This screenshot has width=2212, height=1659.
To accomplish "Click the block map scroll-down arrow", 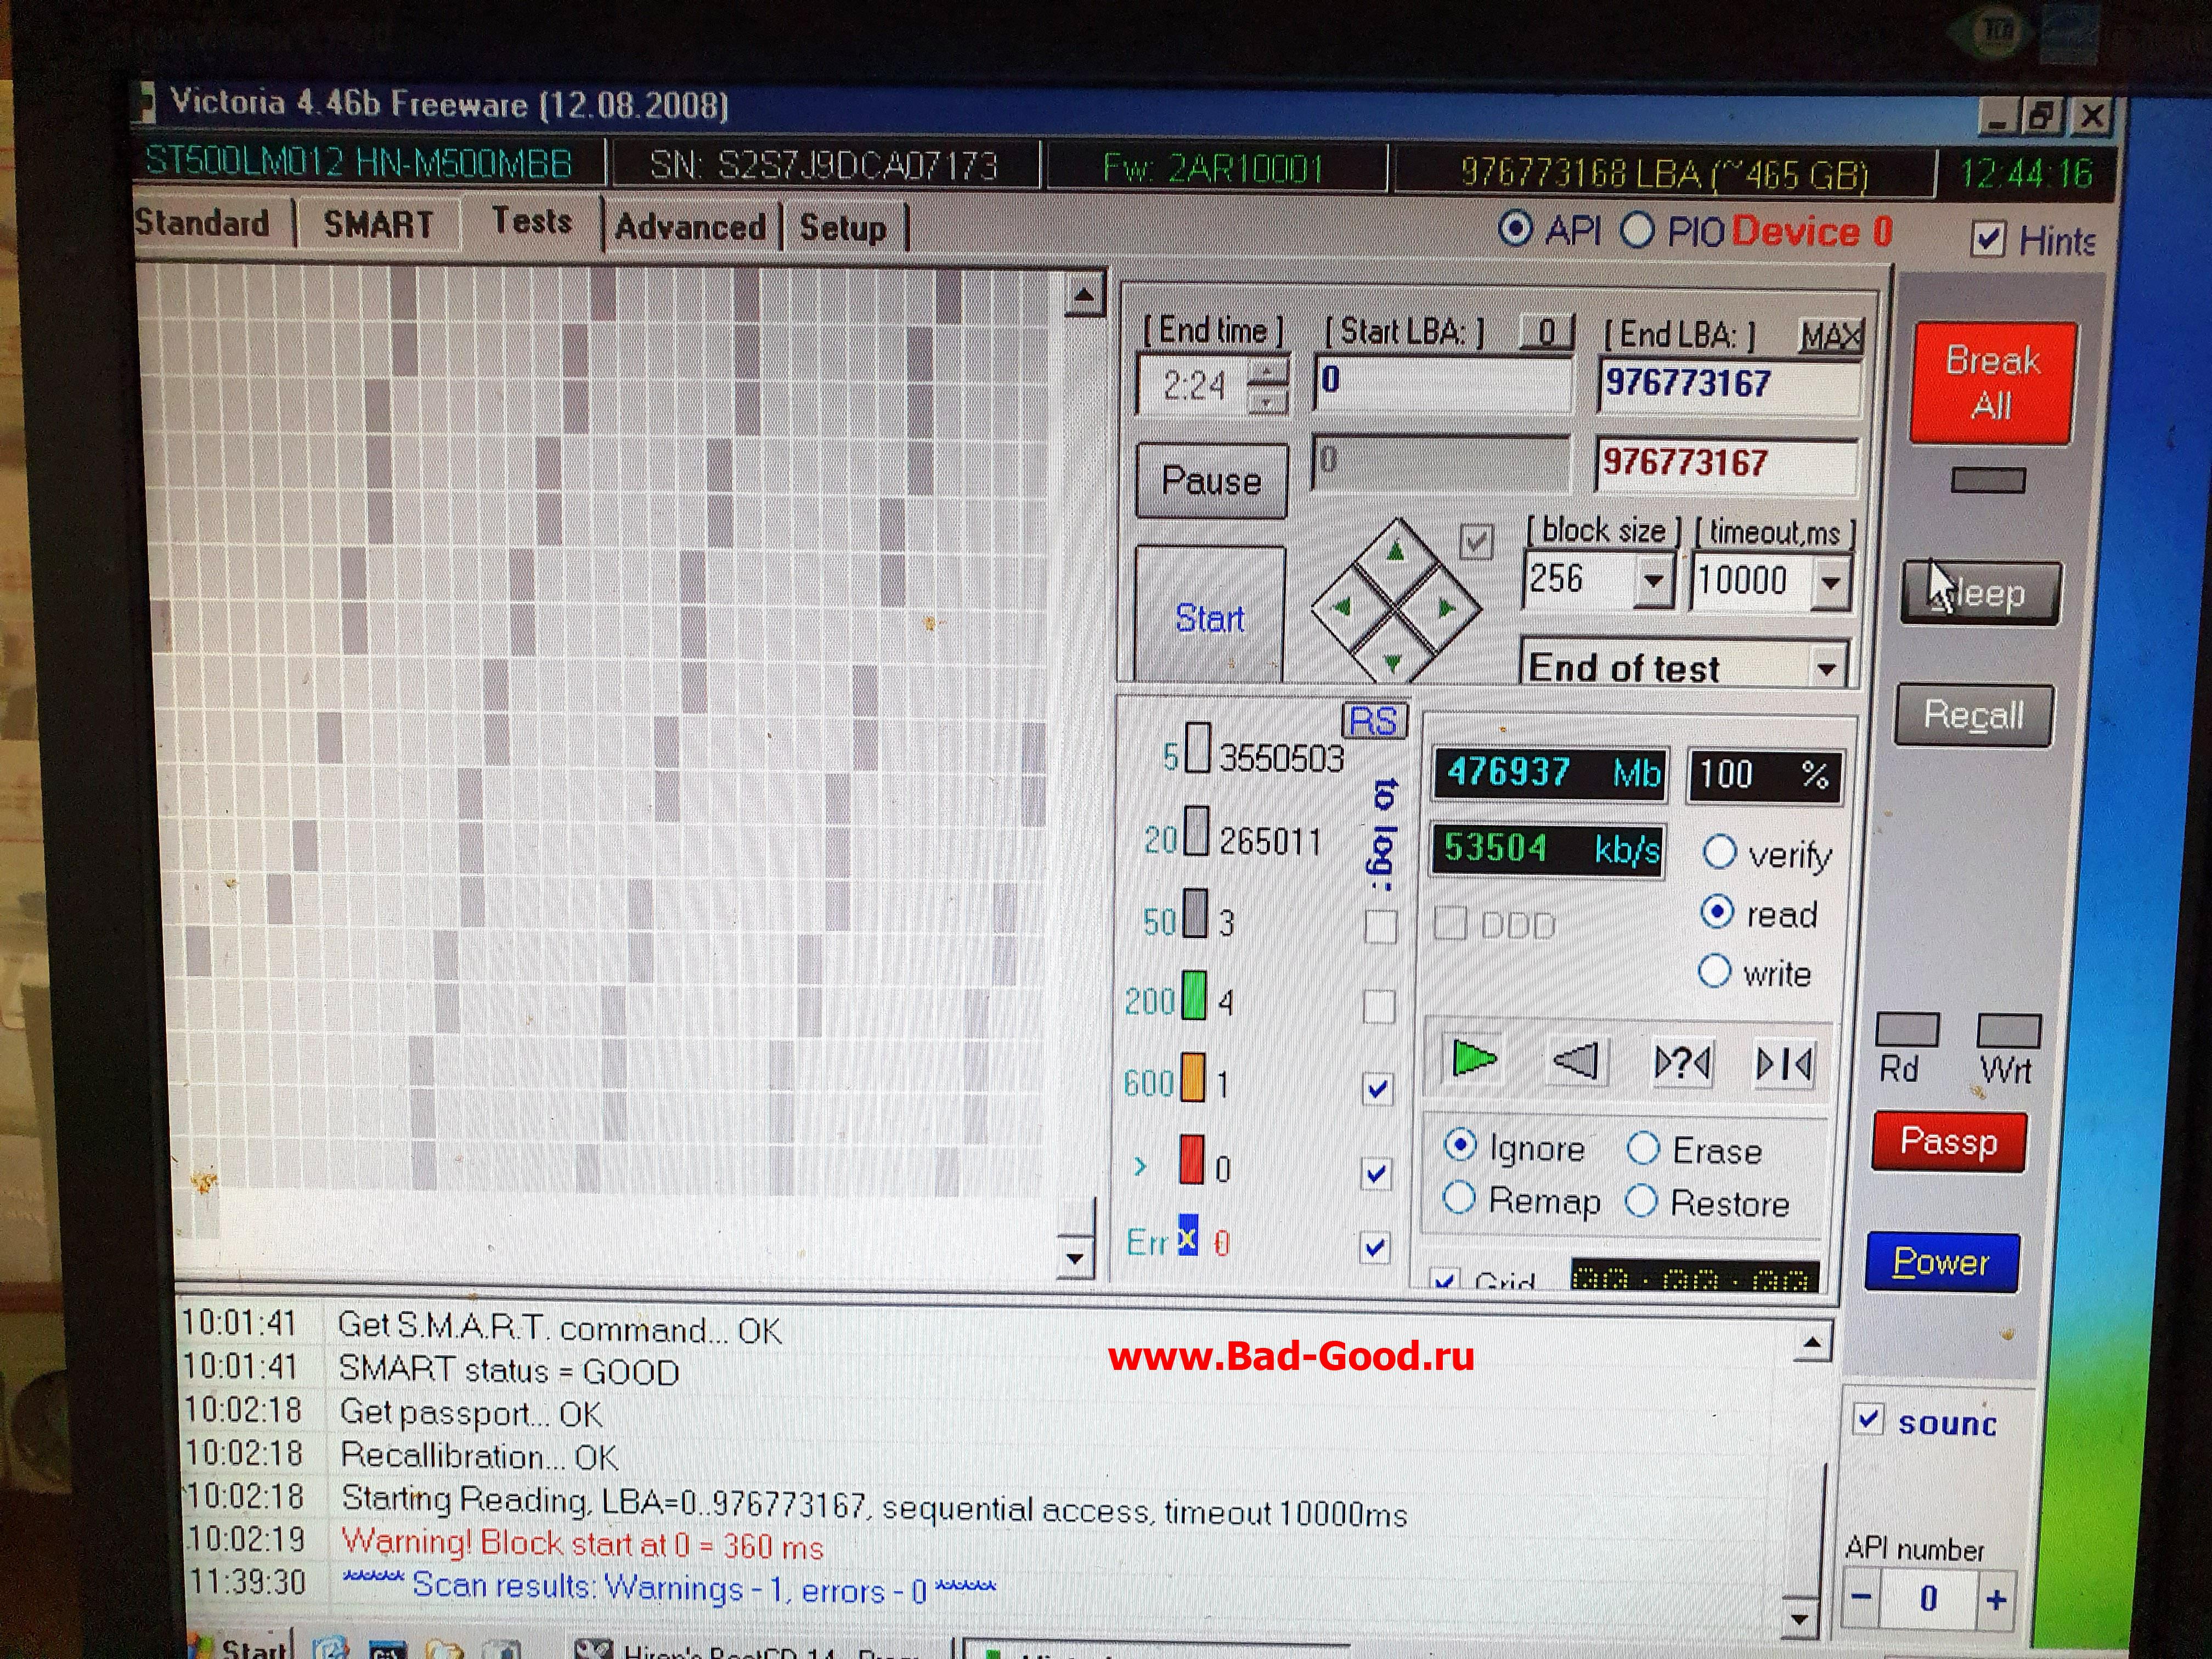I will 1075,1258.
